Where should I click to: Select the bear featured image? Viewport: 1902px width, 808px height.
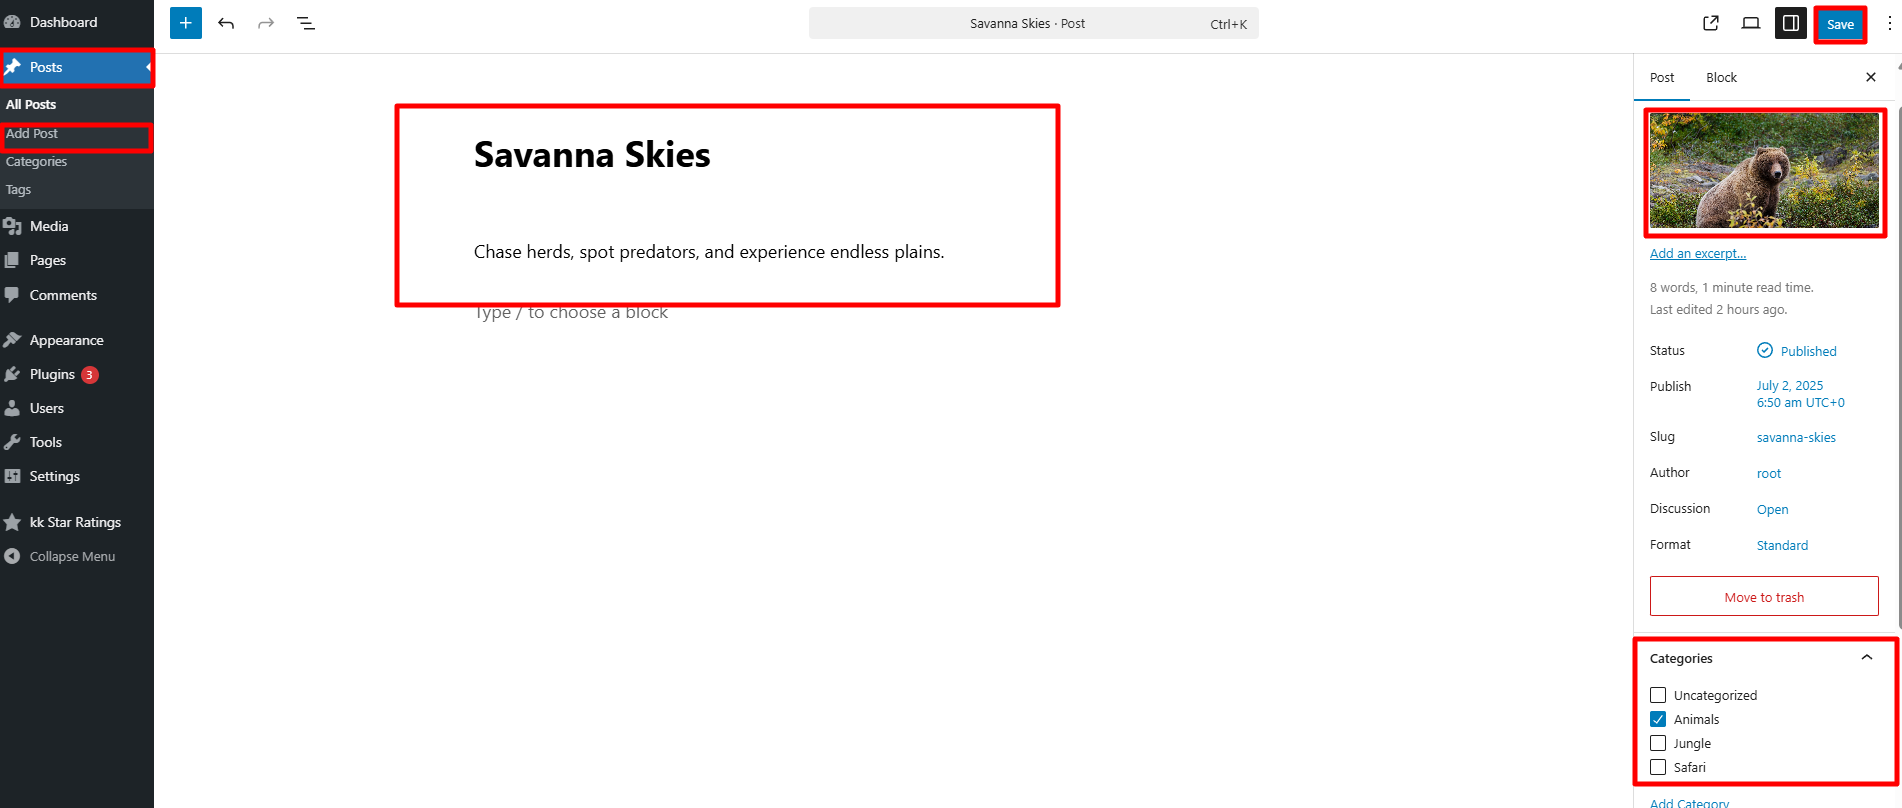click(x=1764, y=170)
